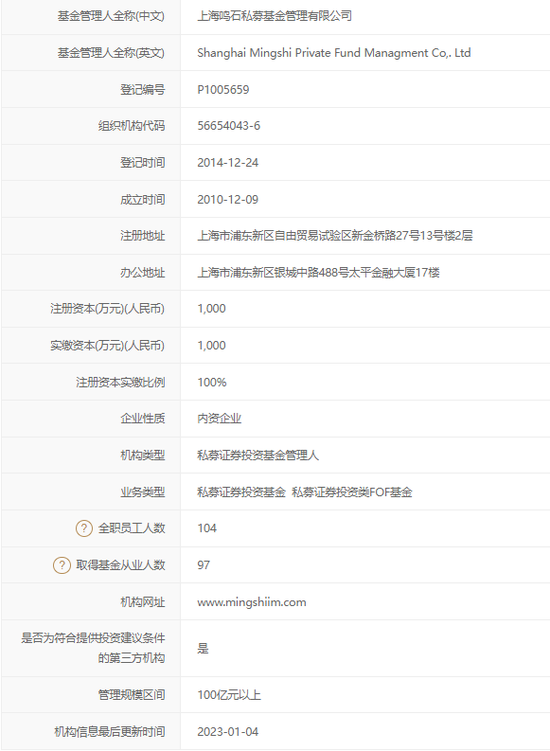Screen dimensions: 550x751
Task: Select registration number P1005659
Action: point(223,90)
